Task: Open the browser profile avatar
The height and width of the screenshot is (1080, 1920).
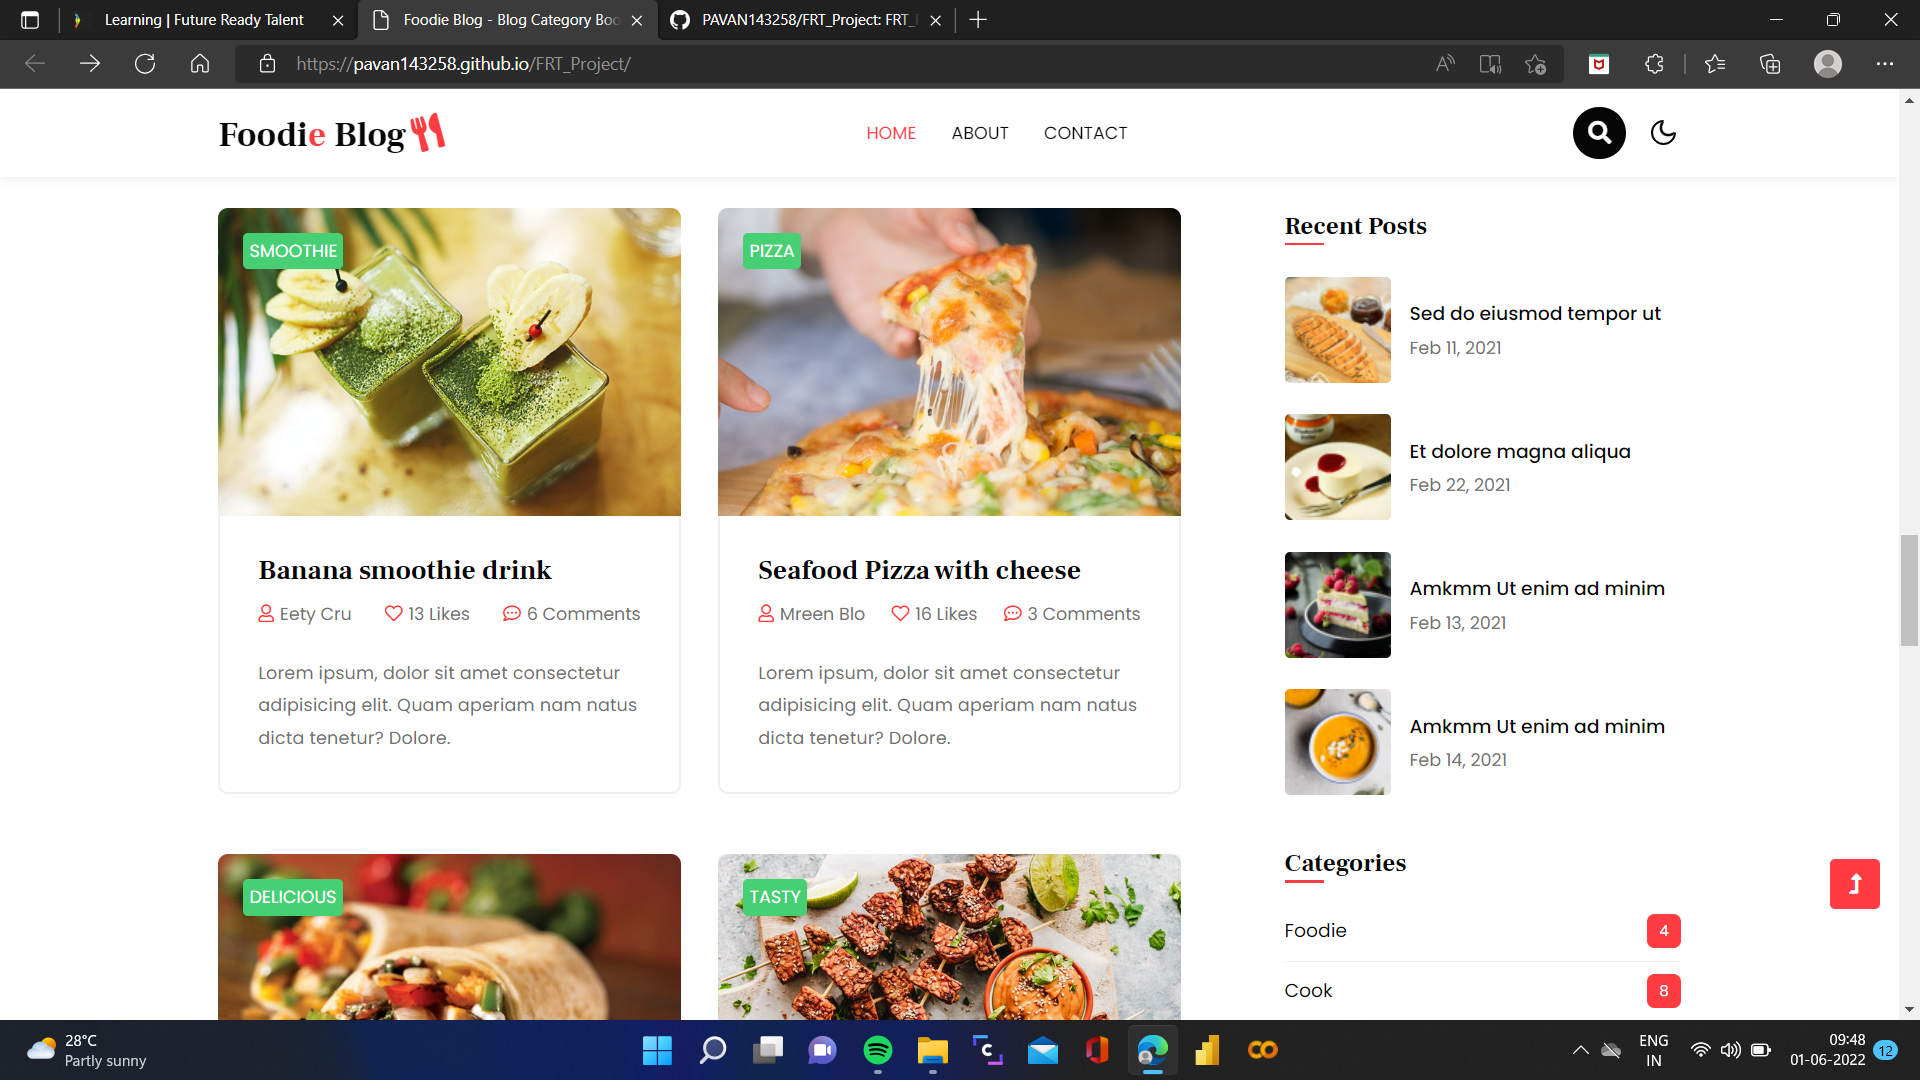Action: tap(1828, 64)
